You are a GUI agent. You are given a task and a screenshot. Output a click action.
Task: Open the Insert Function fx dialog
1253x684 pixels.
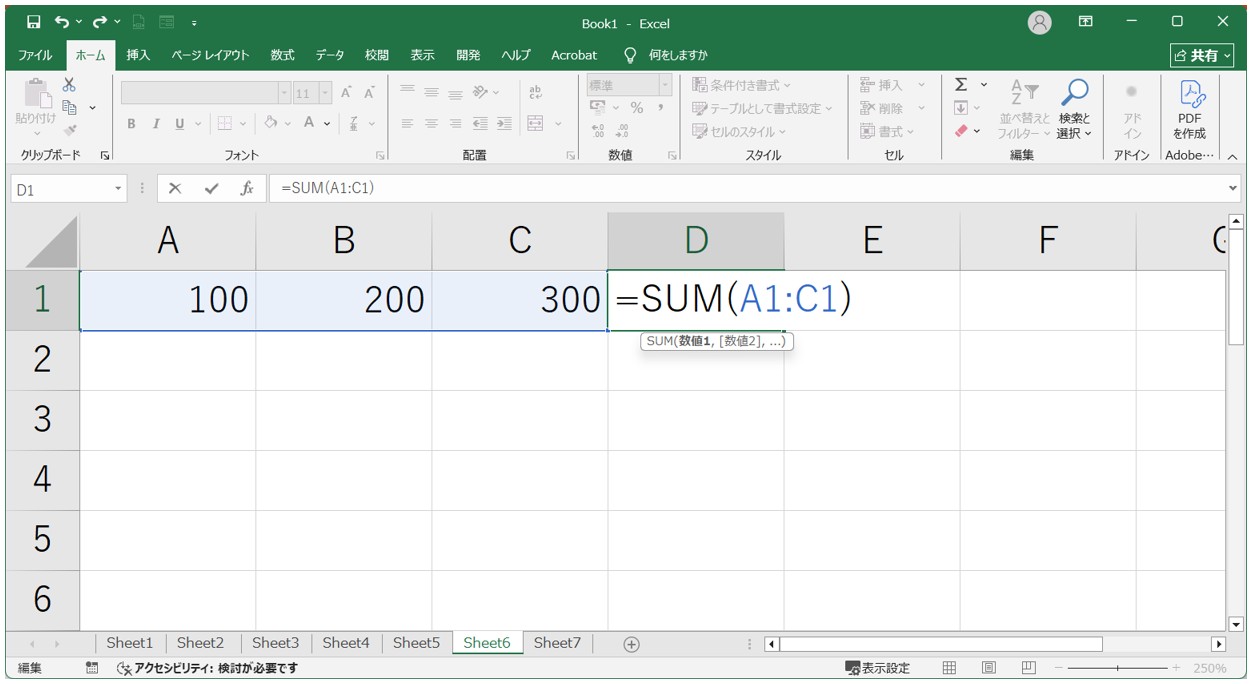point(246,188)
